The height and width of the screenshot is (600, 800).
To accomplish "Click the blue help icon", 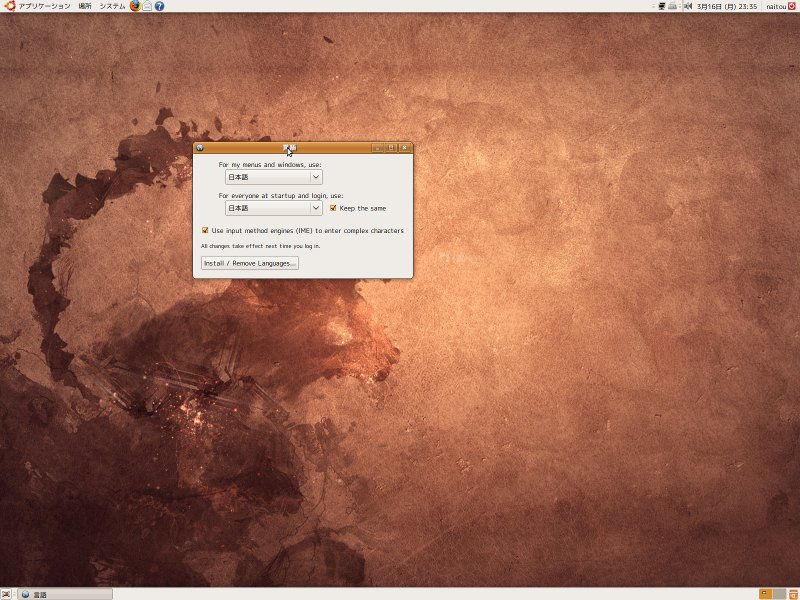I will click(159, 6).
